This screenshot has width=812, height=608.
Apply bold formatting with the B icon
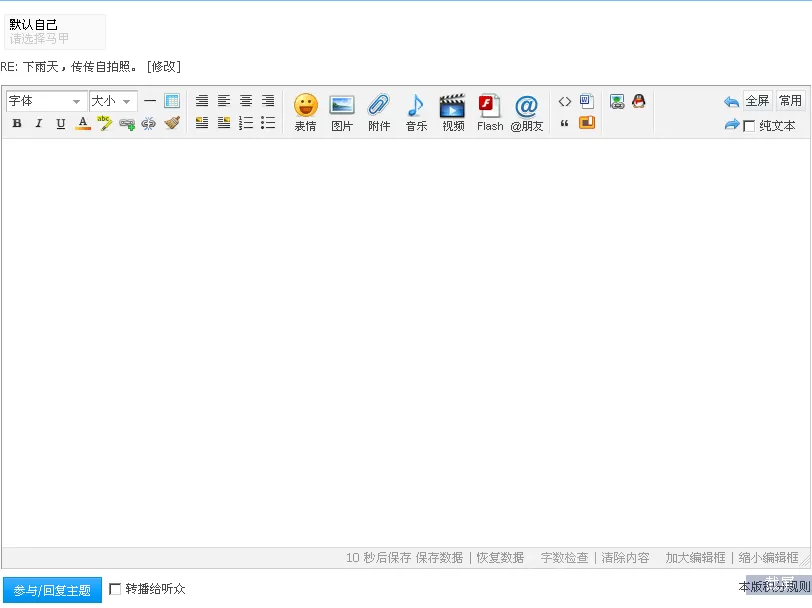(16, 122)
